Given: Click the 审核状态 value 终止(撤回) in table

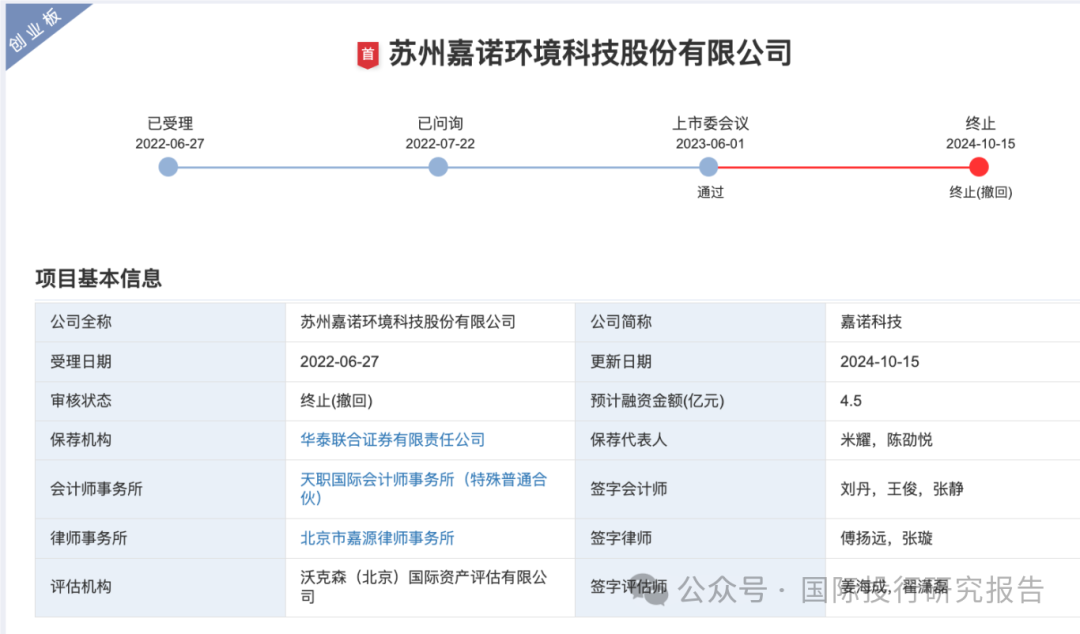Looking at the screenshot, I should [x=430, y=401].
